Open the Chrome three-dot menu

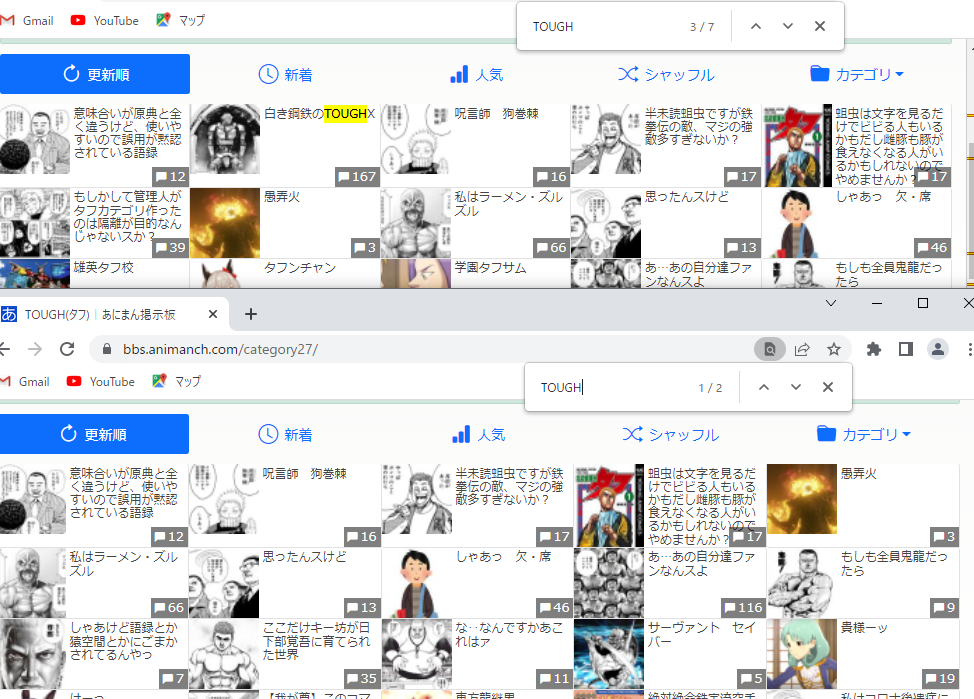(x=968, y=349)
